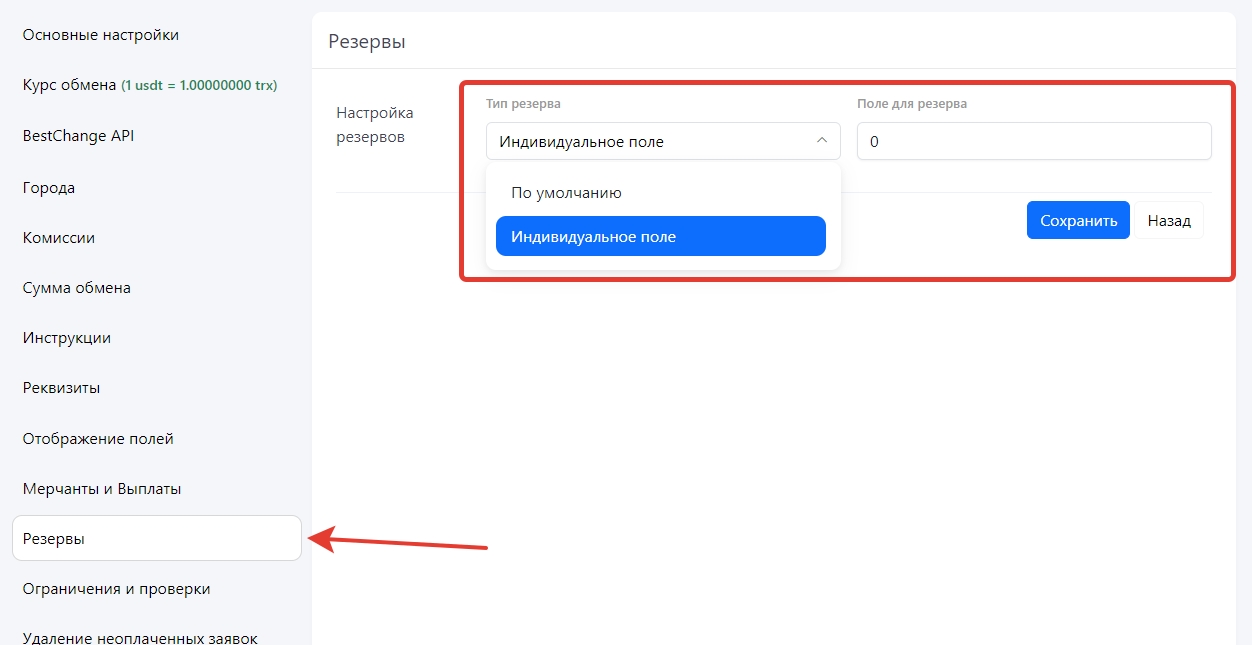Click the Назад button

click(1168, 221)
